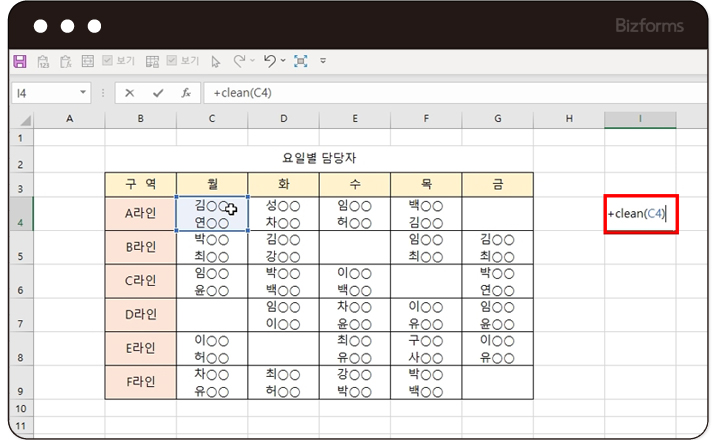Click the 목 header cell
715x440 pixels.
click(x=426, y=185)
